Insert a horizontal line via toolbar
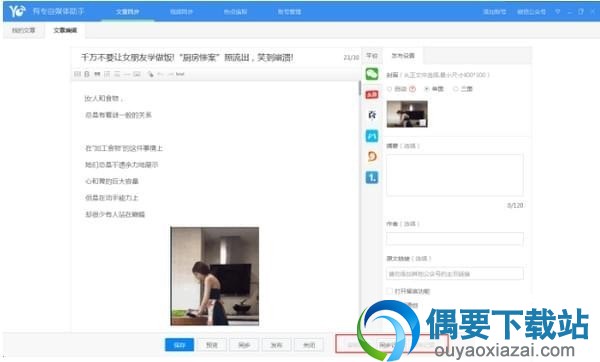Screen dimensions: 600x362 pos(127,74)
